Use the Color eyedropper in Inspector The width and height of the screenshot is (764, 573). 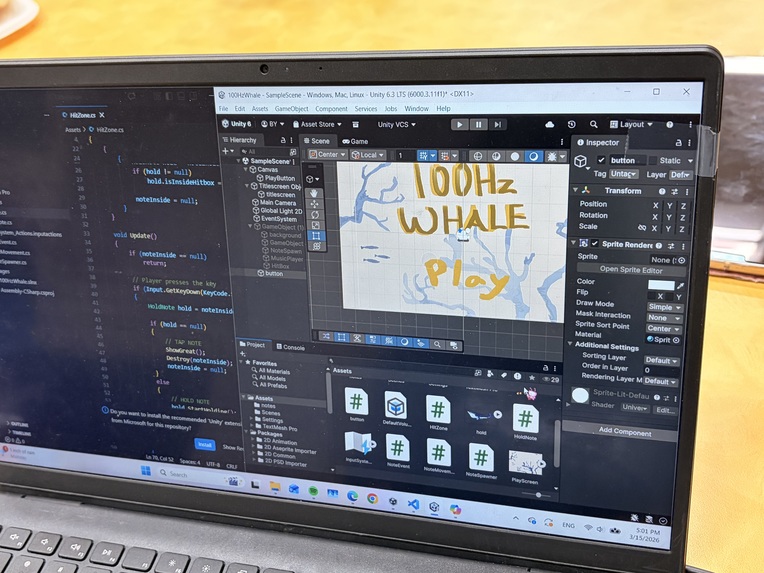pos(681,286)
